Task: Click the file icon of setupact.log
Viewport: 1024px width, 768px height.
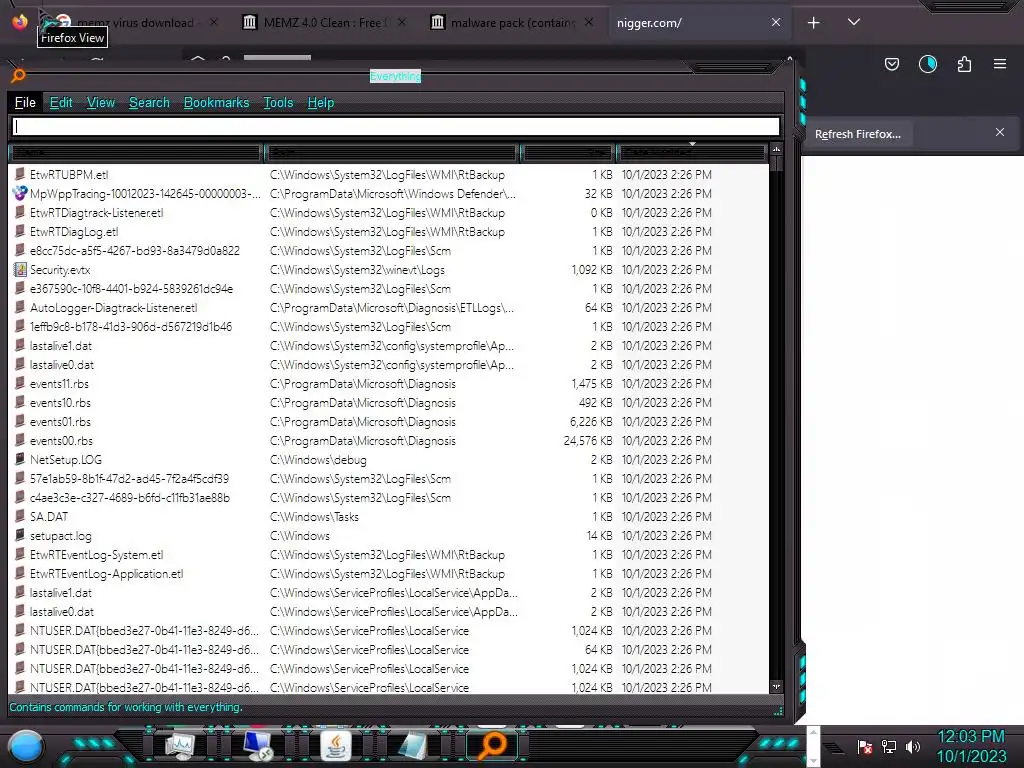Action: (20, 536)
